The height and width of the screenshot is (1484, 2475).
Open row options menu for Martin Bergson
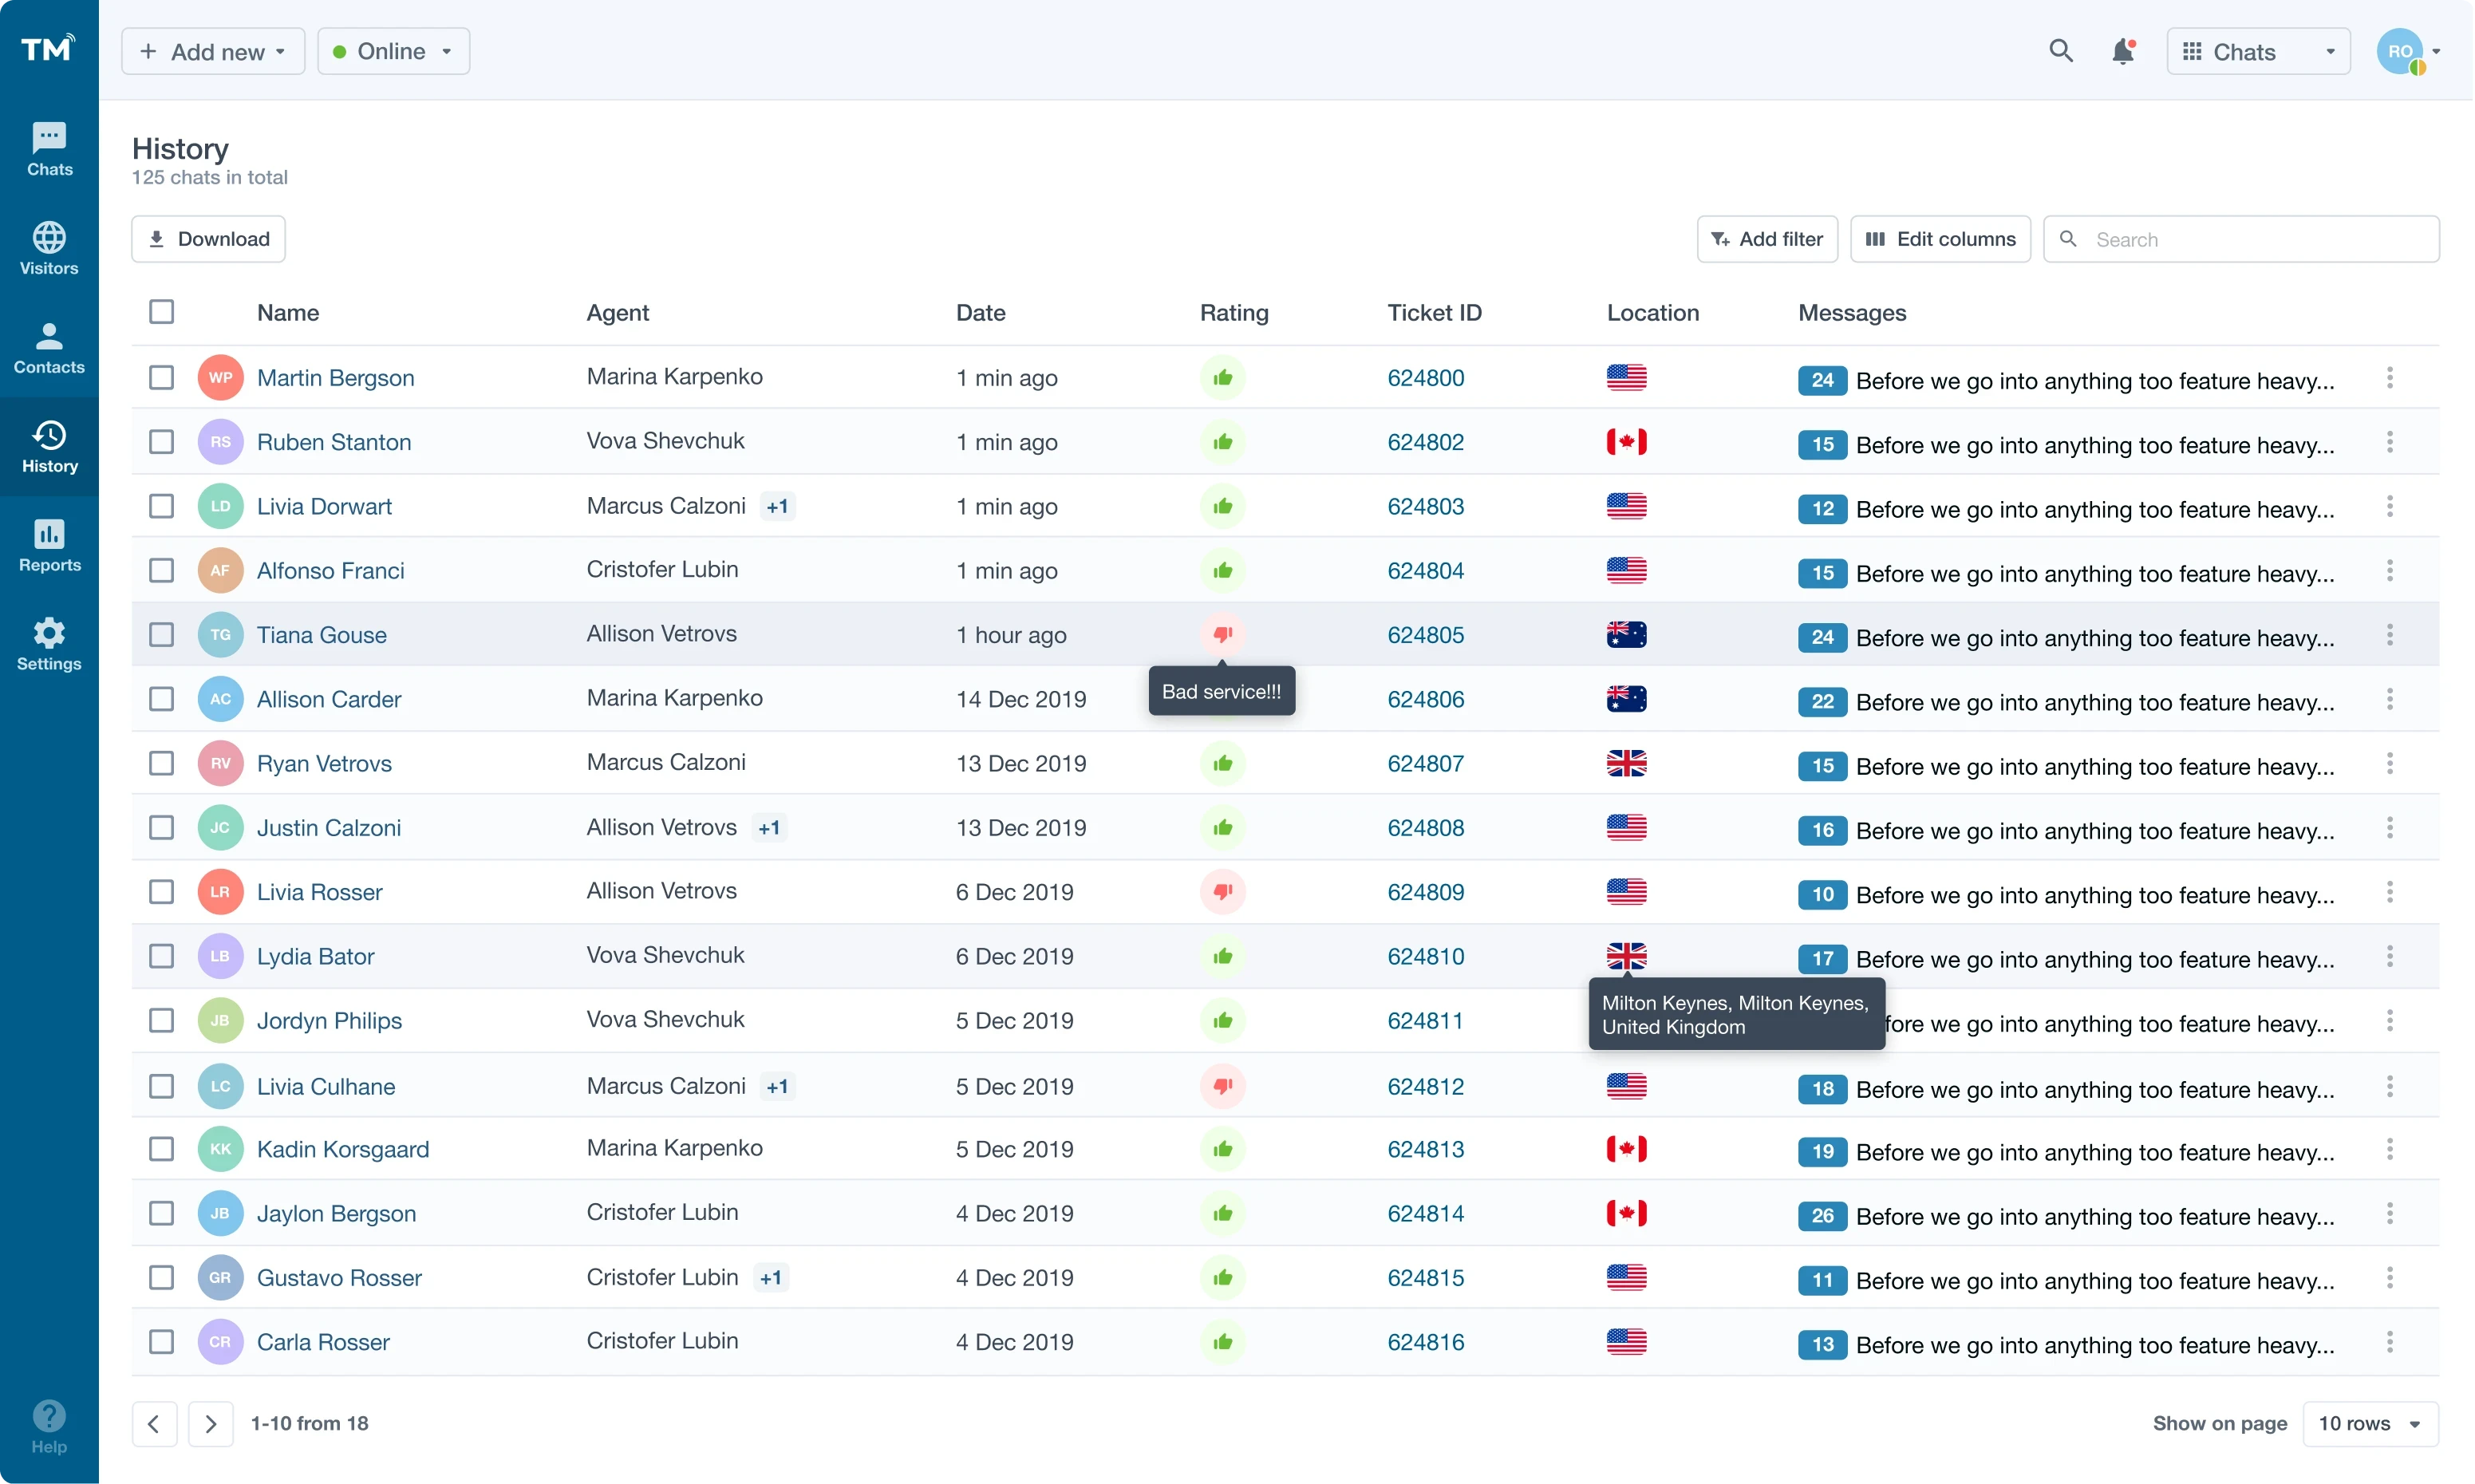click(2390, 378)
